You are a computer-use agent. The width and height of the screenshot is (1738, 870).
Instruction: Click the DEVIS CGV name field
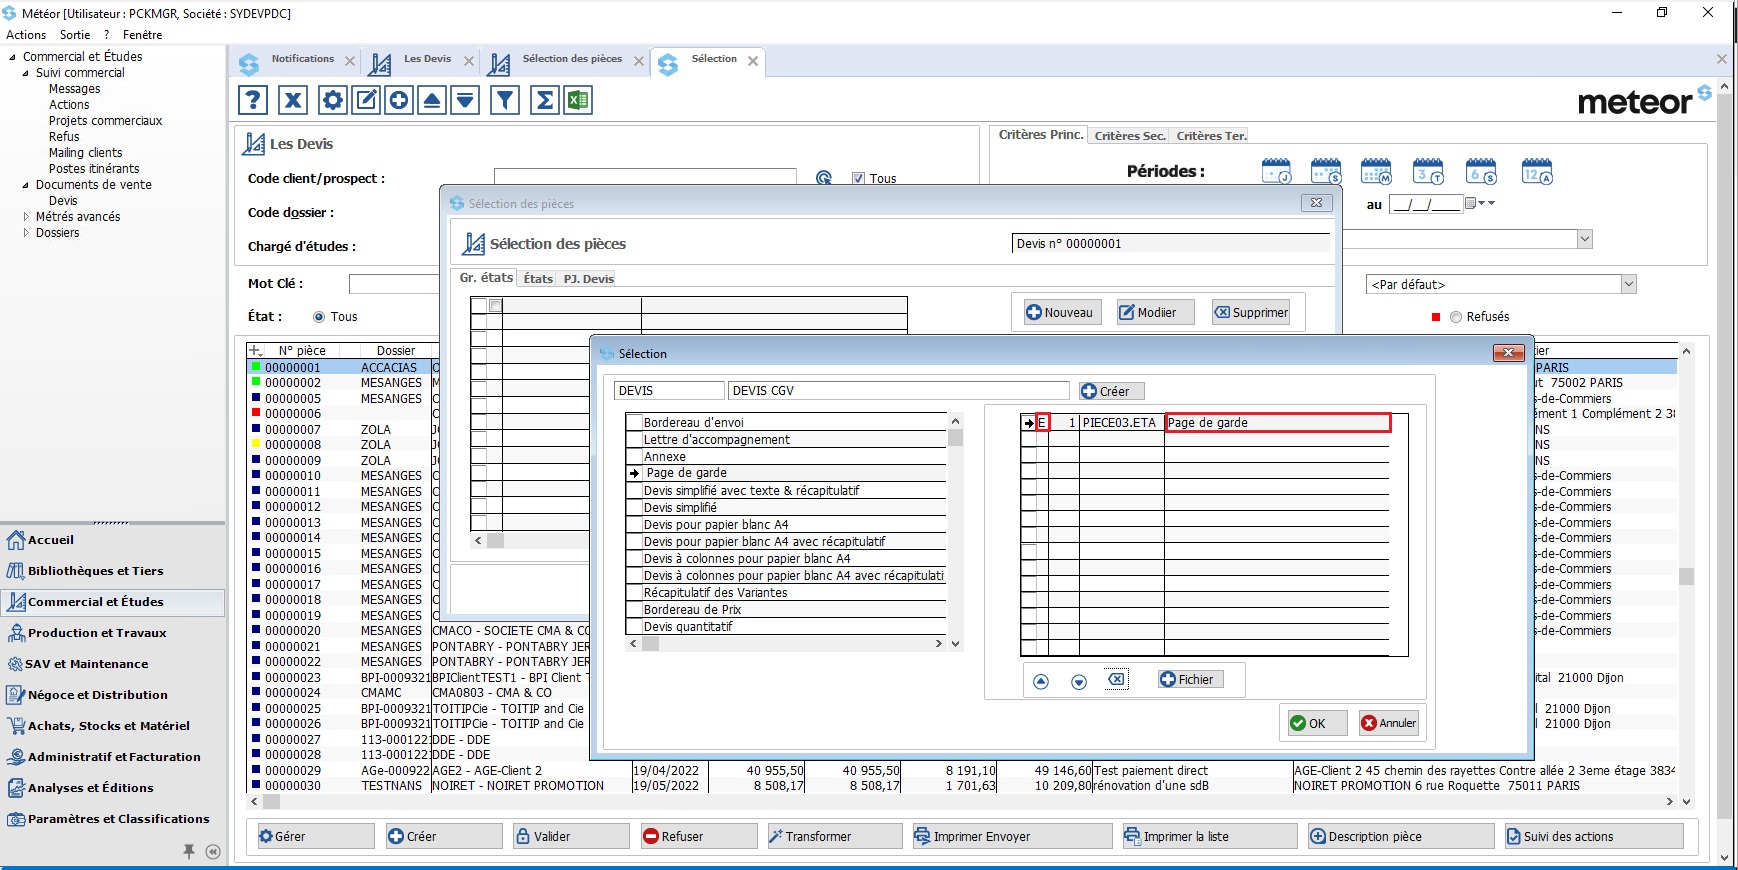point(898,391)
